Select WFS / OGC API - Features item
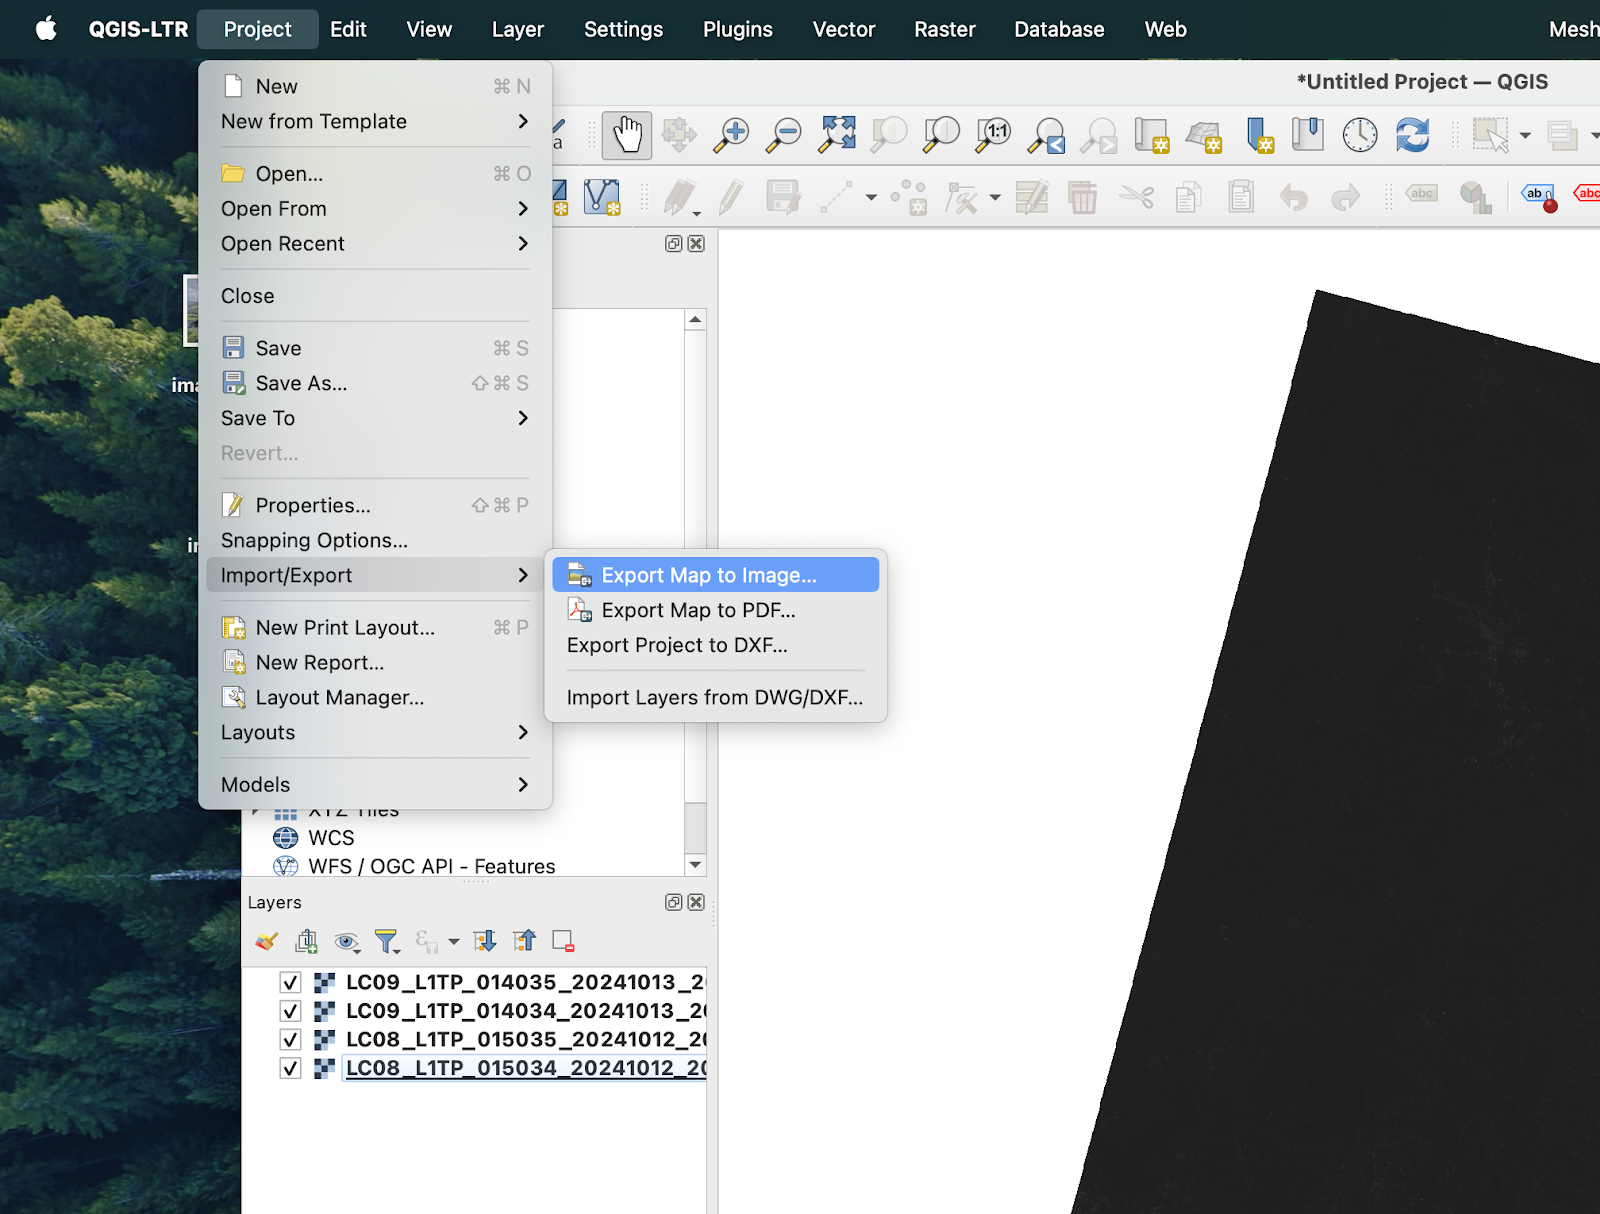 431,866
